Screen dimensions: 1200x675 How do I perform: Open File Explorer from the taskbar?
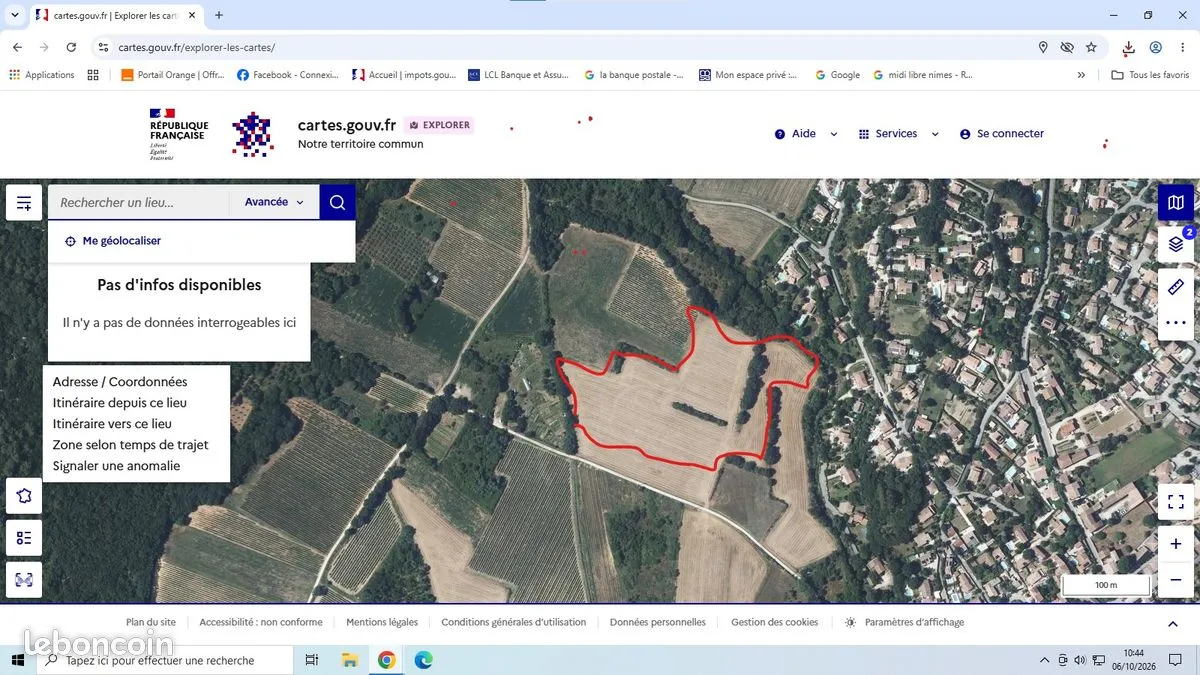click(349, 660)
